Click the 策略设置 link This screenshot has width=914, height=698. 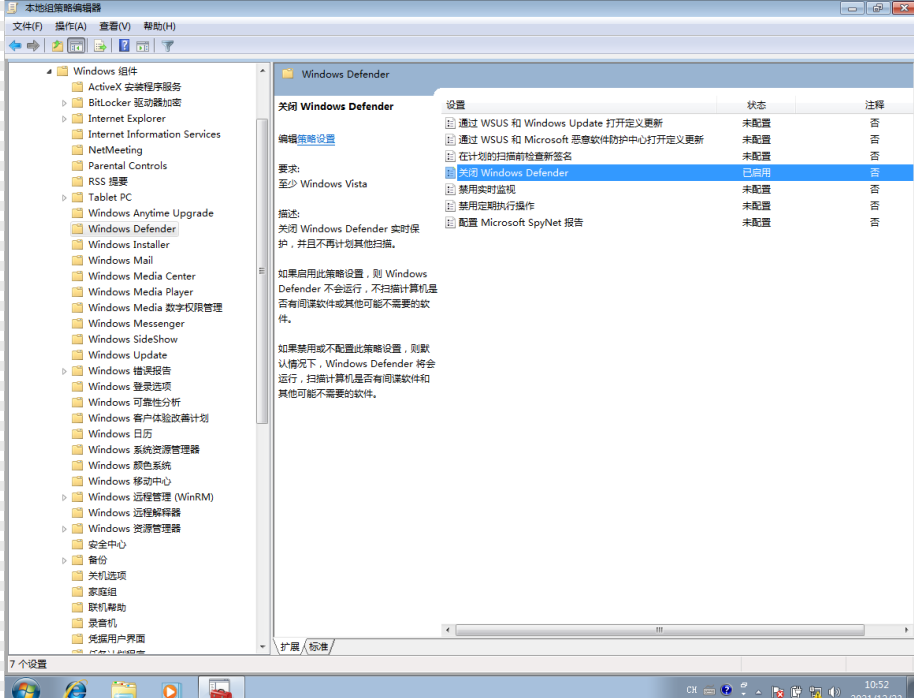316,139
